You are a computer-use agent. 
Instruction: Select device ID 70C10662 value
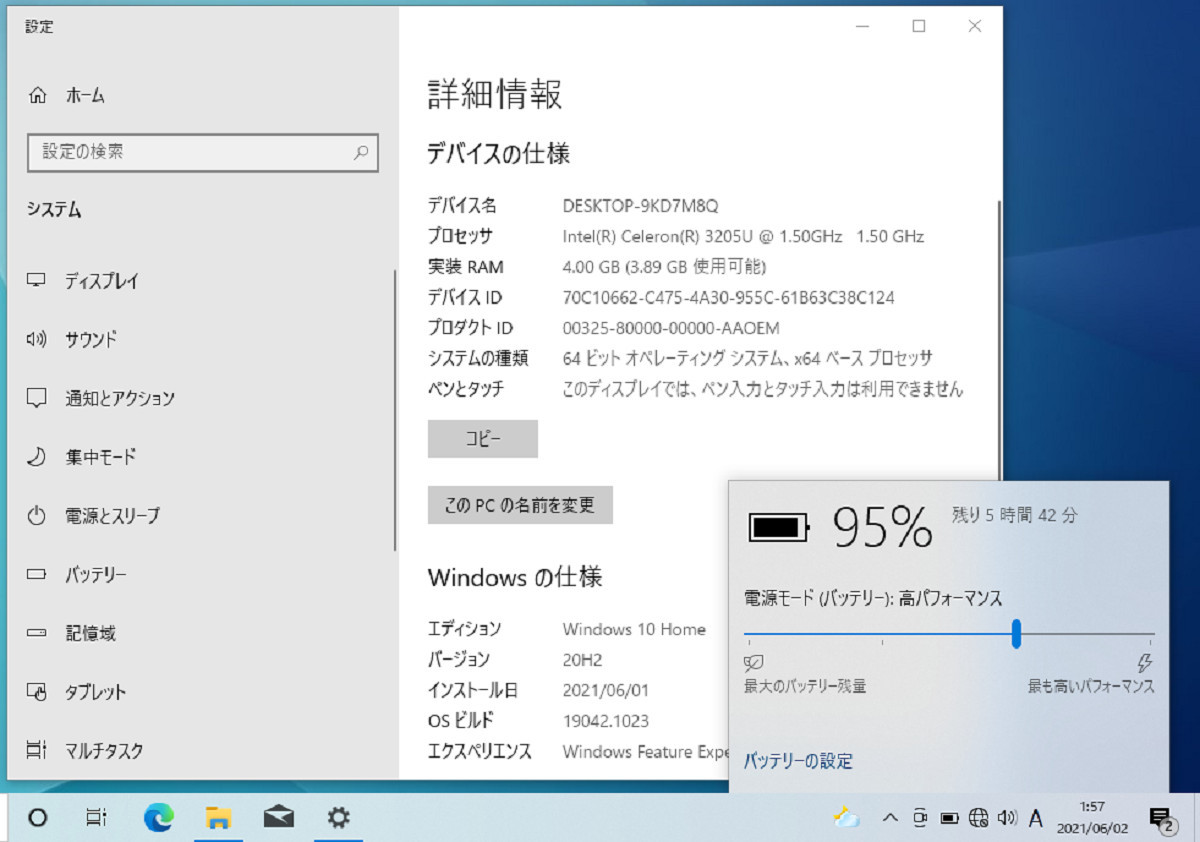tap(728, 298)
